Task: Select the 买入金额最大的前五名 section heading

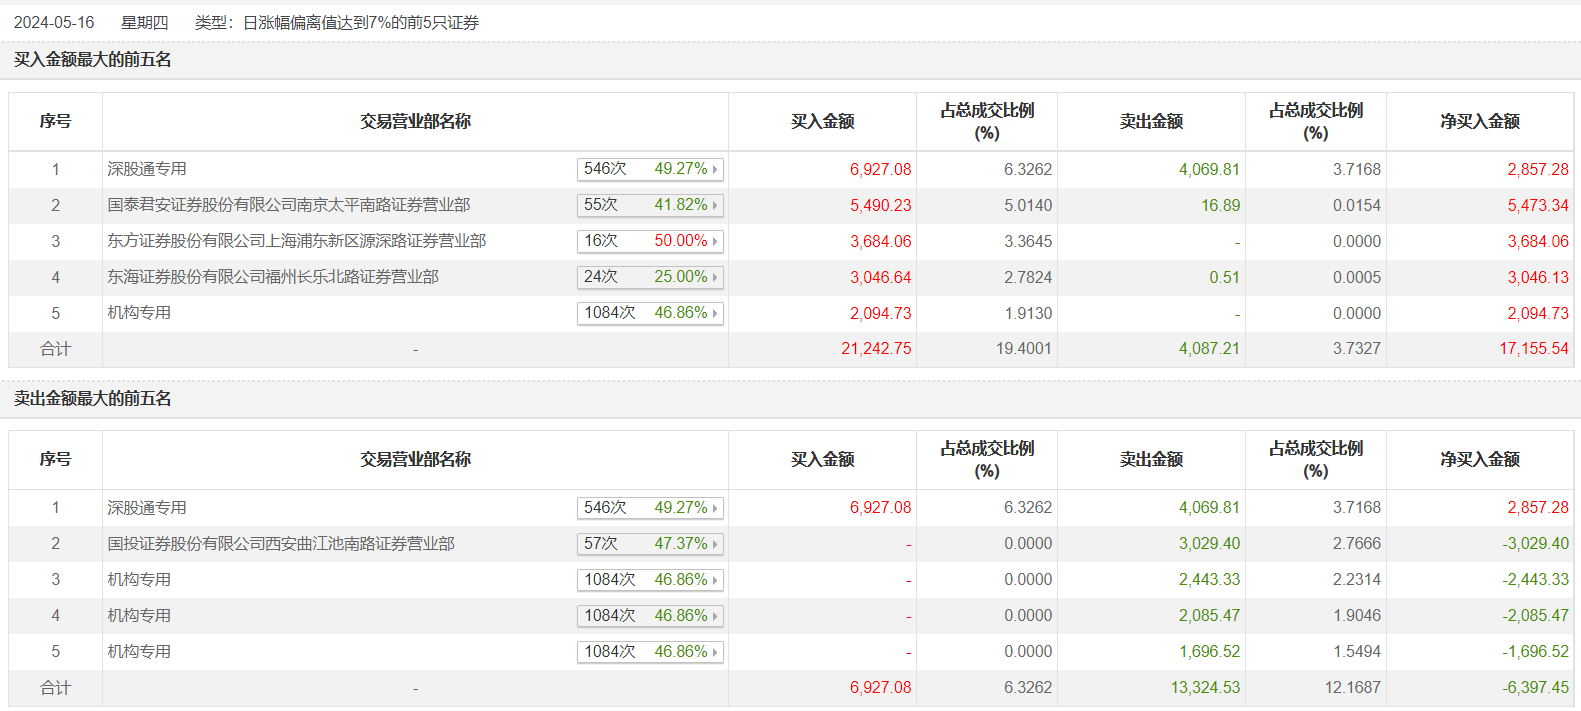Action: click(x=93, y=60)
